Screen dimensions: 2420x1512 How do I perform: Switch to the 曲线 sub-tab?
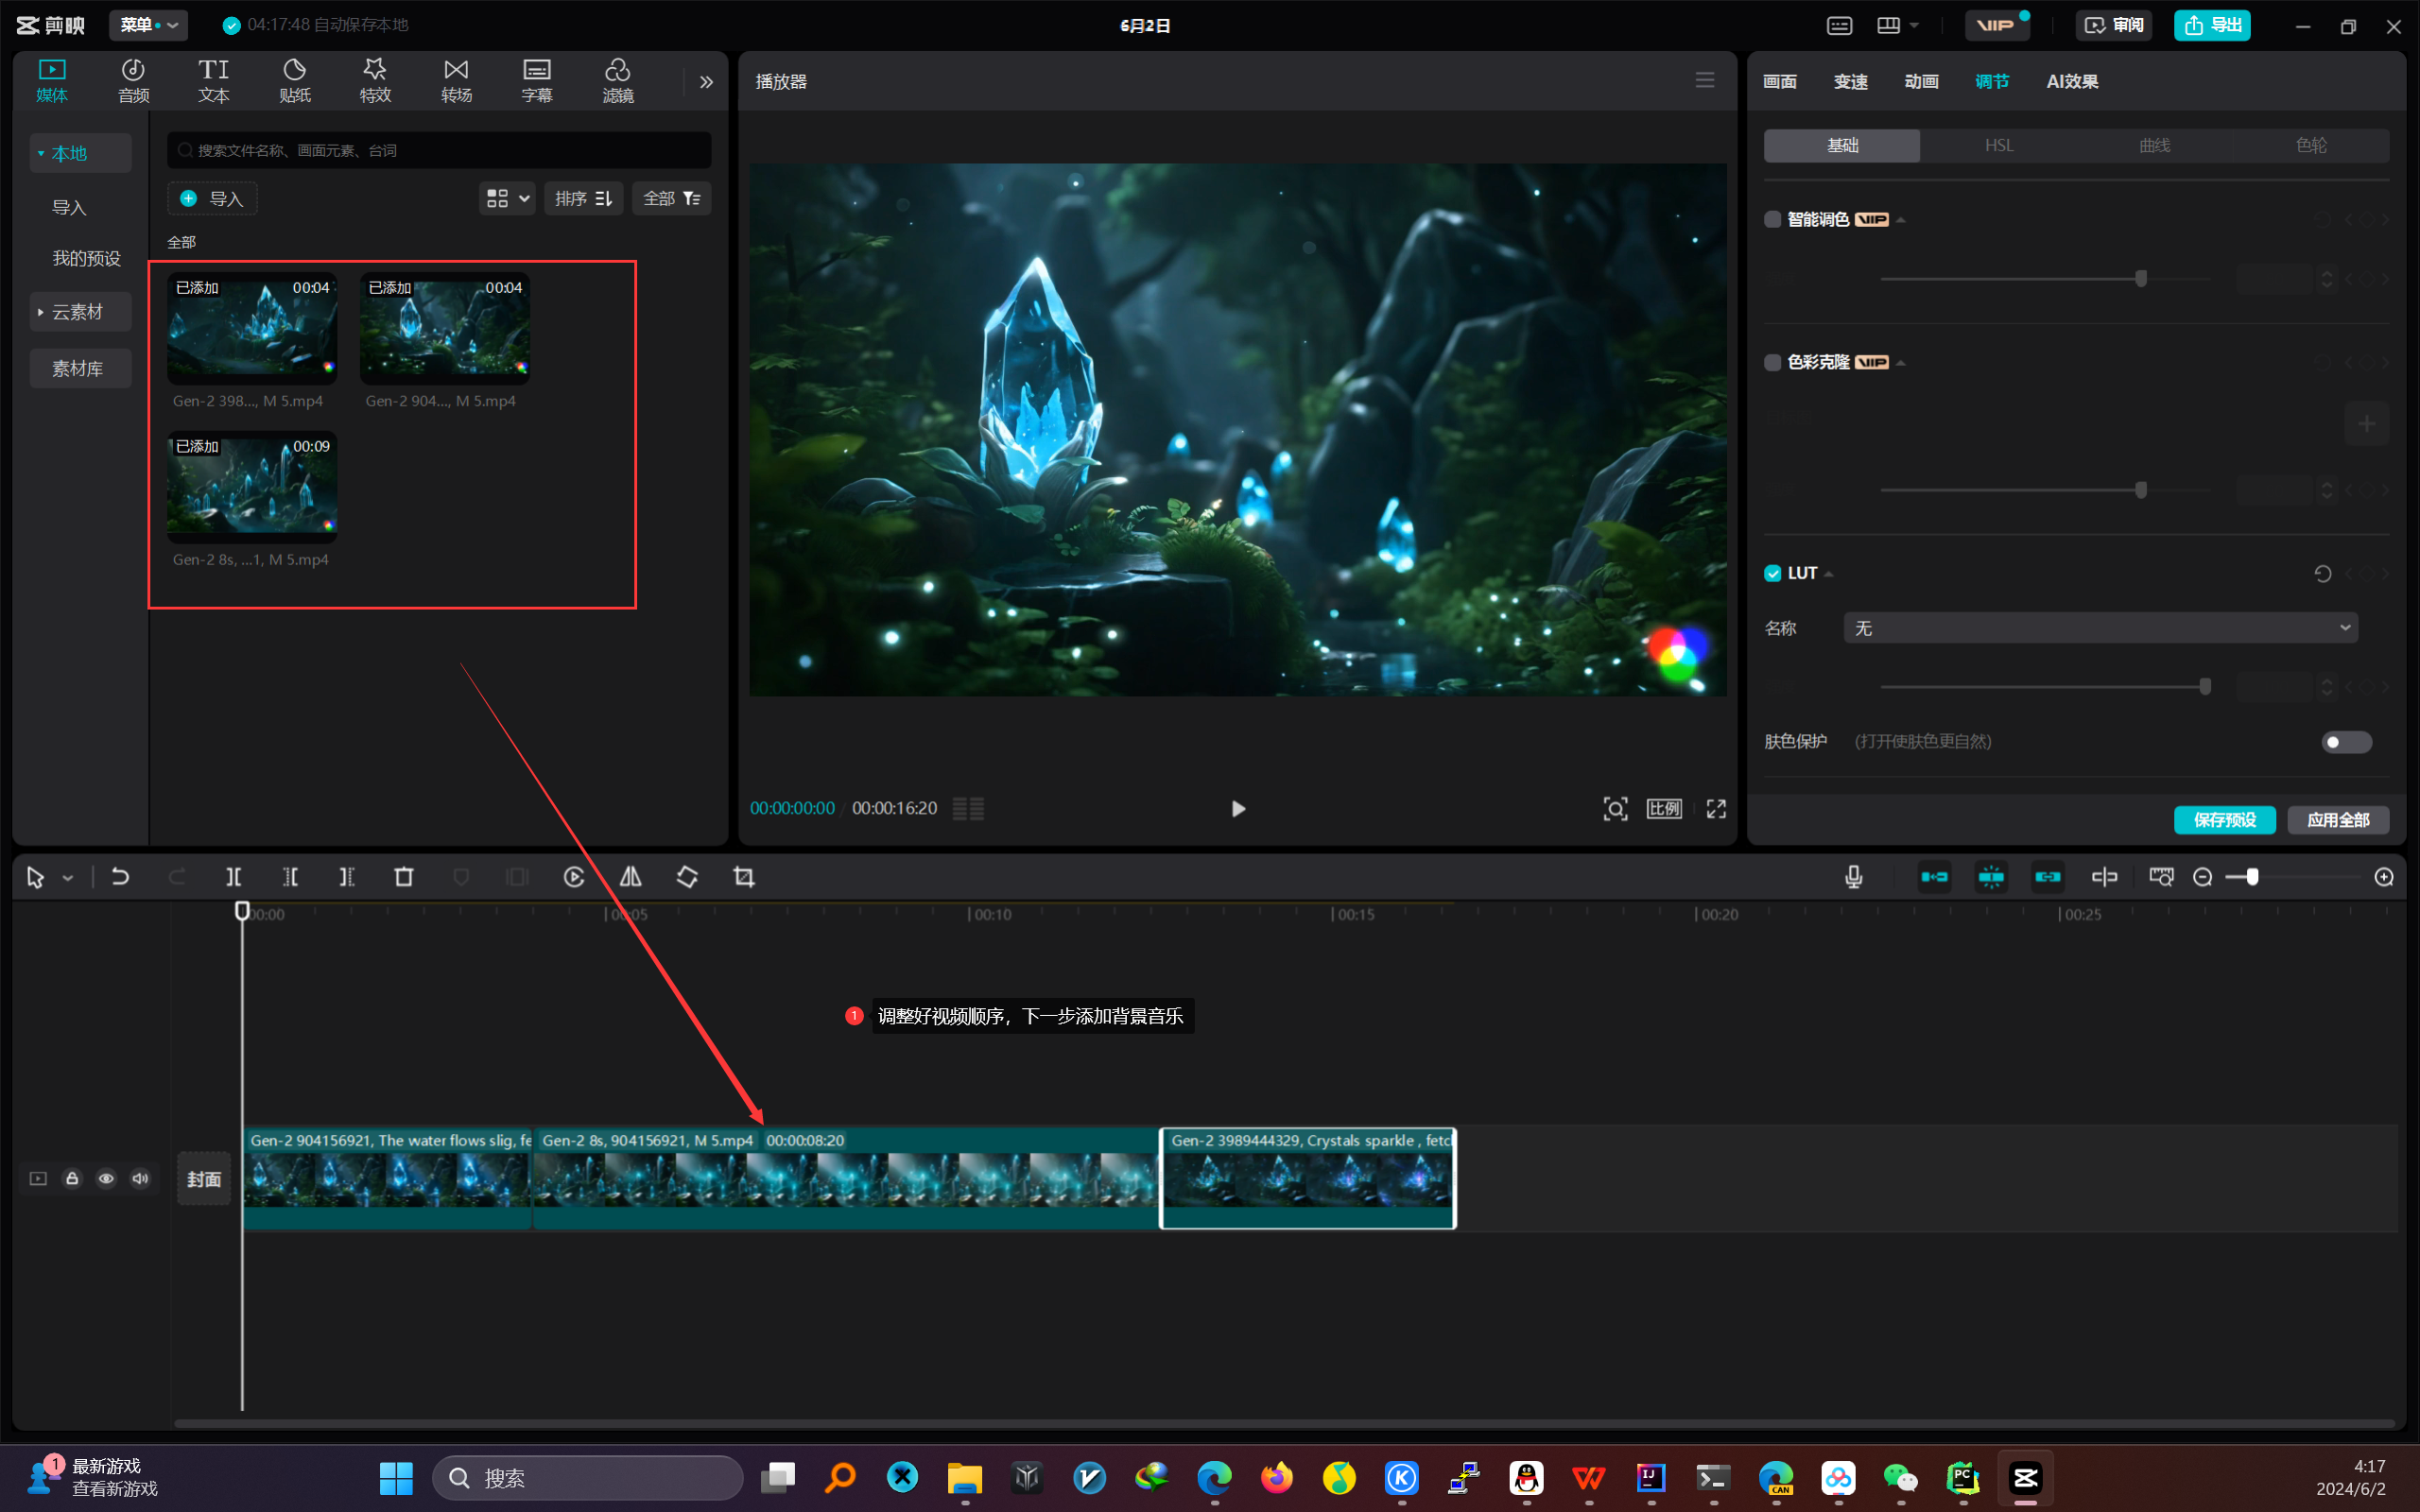coord(2154,145)
